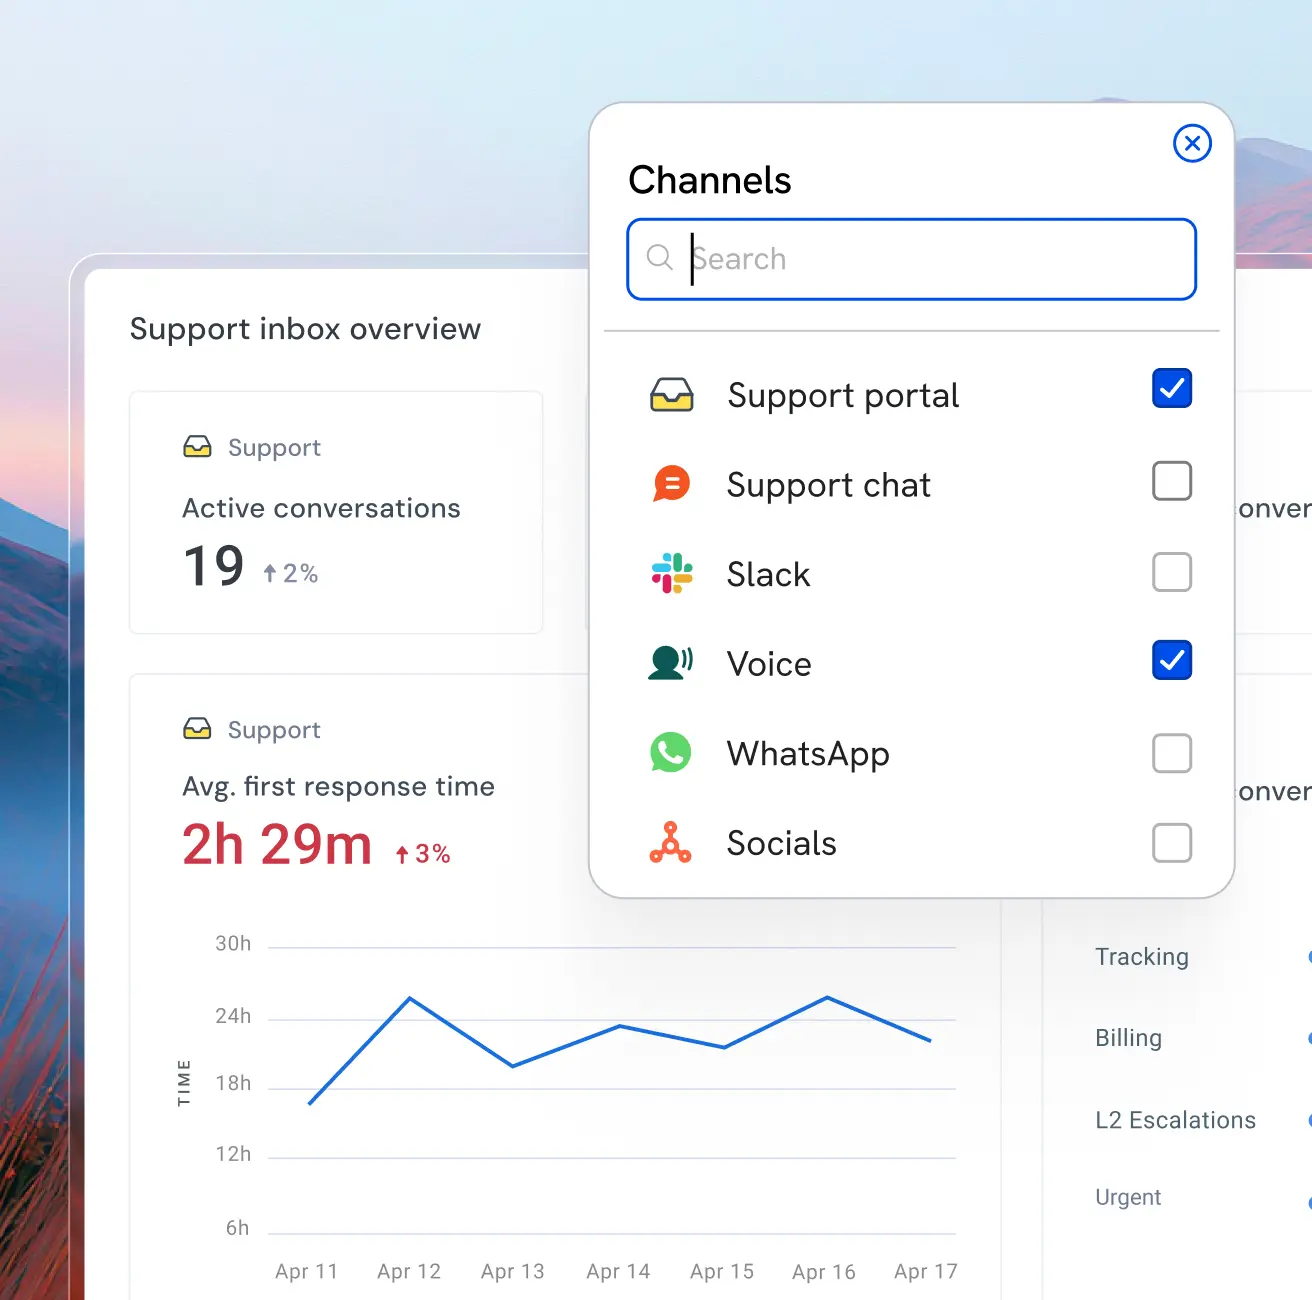Enable the Support chat checkbox
The width and height of the screenshot is (1312, 1300).
(x=1172, y=481)
